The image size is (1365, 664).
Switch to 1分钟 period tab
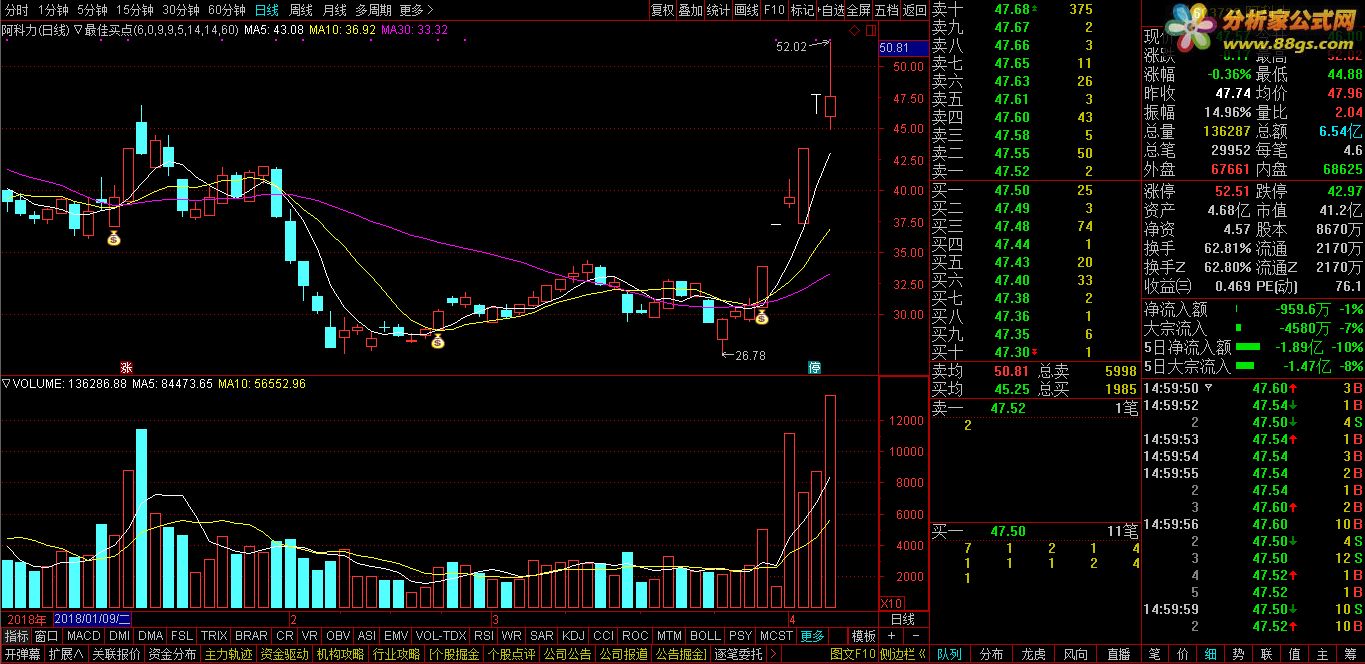click(x=53, y=10)
